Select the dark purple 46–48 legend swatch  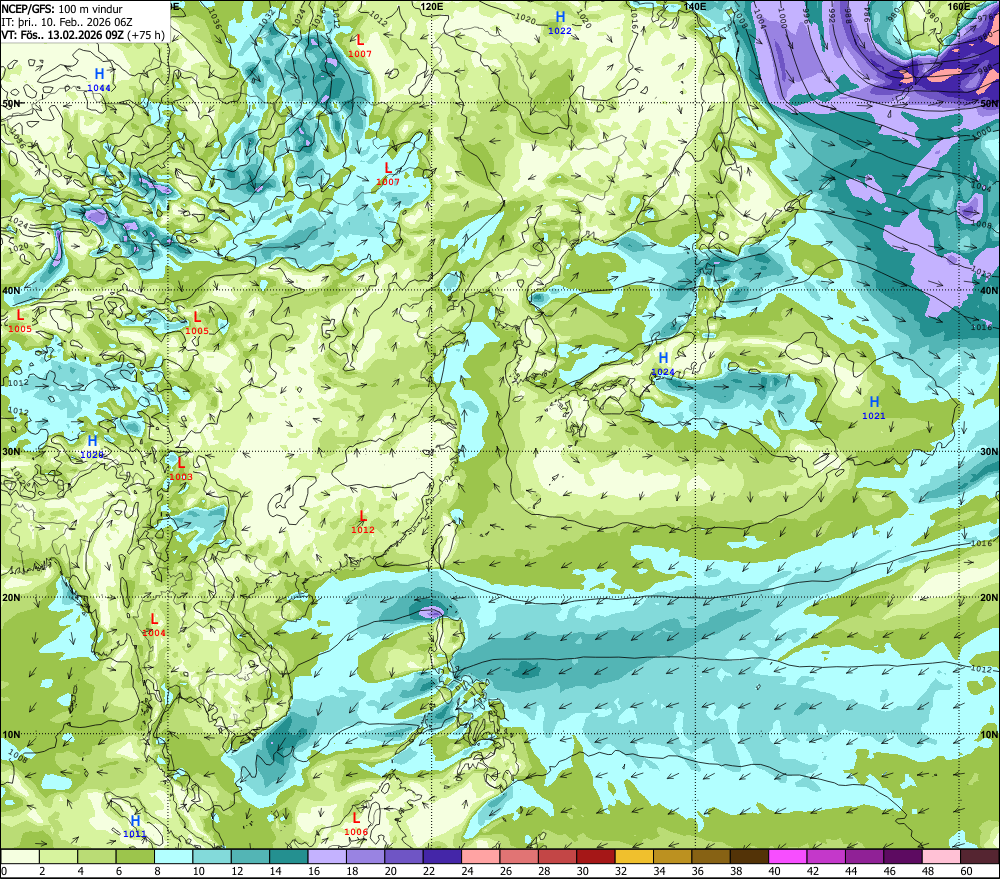click(x=902, y=856)
